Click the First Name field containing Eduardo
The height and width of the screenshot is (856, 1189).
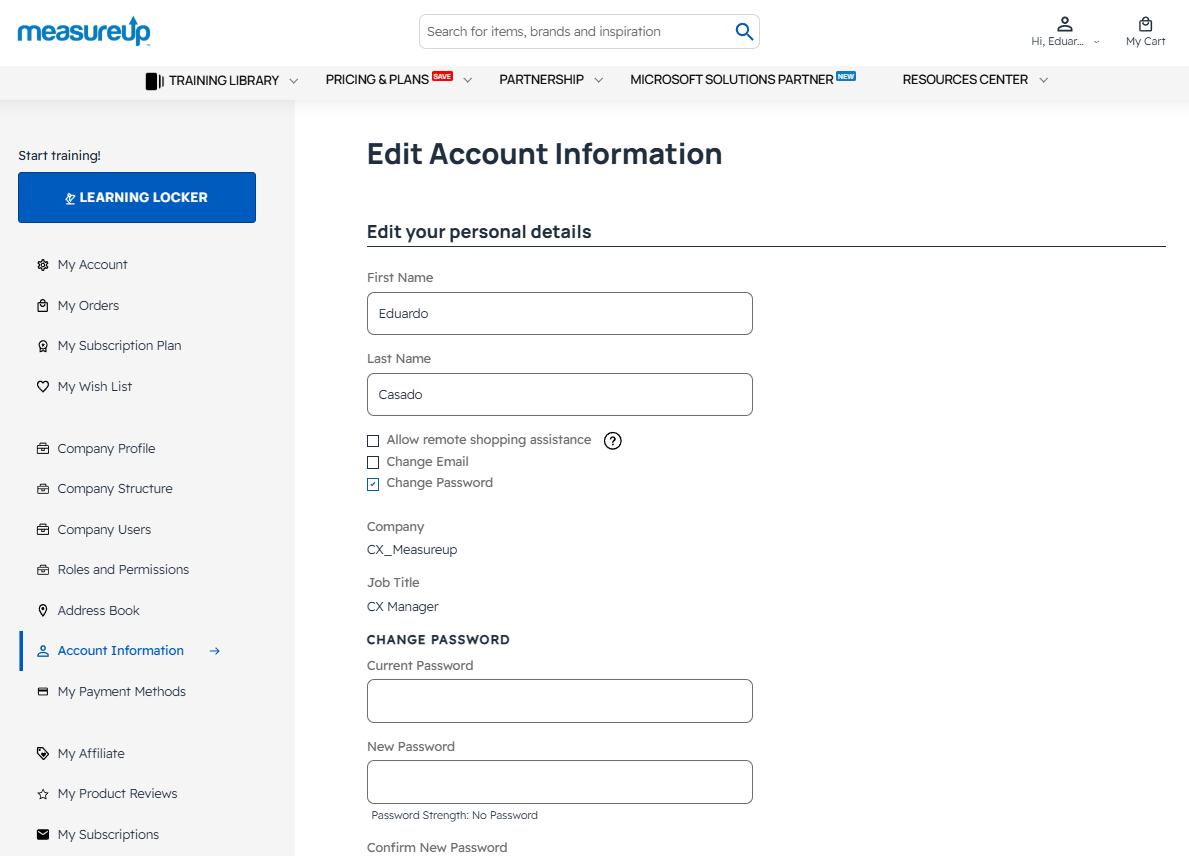pos(560,314)
